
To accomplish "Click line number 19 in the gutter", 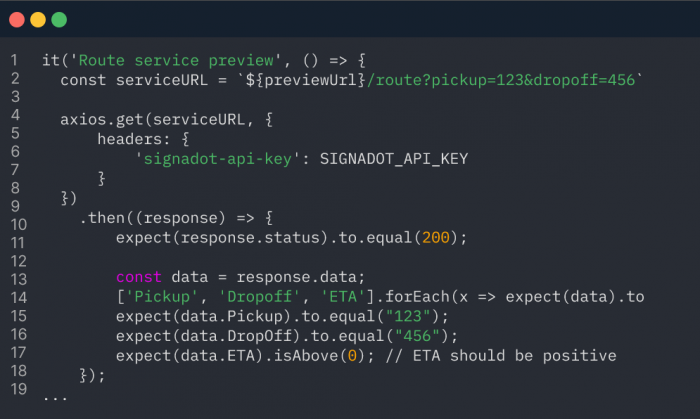I will [19, 389].
